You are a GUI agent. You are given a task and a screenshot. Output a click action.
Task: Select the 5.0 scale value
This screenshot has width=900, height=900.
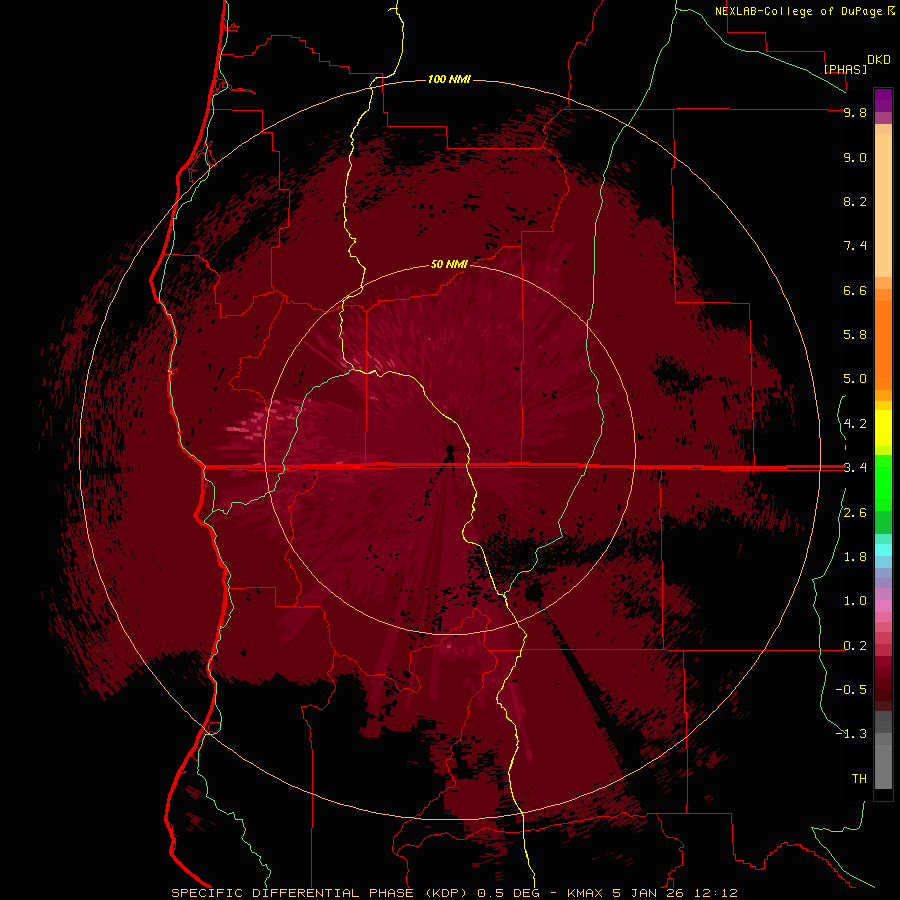[855, 379]
